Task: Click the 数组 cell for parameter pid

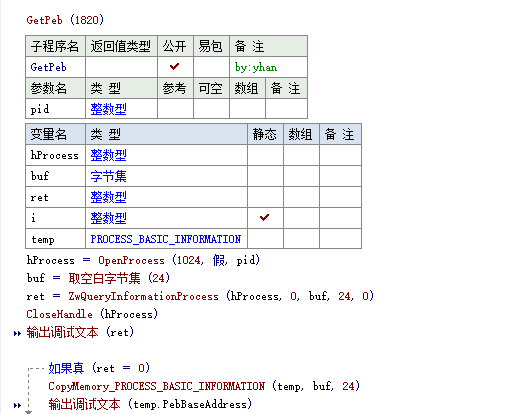Action: point(247,109)
